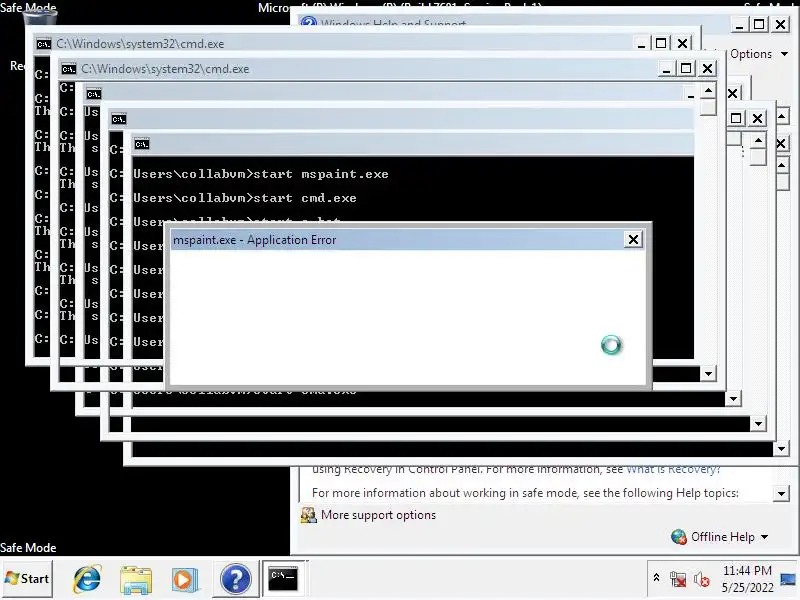Open Help and Support taskbar icon
Viewport: 800px width, 600px height.
[235, 580]
